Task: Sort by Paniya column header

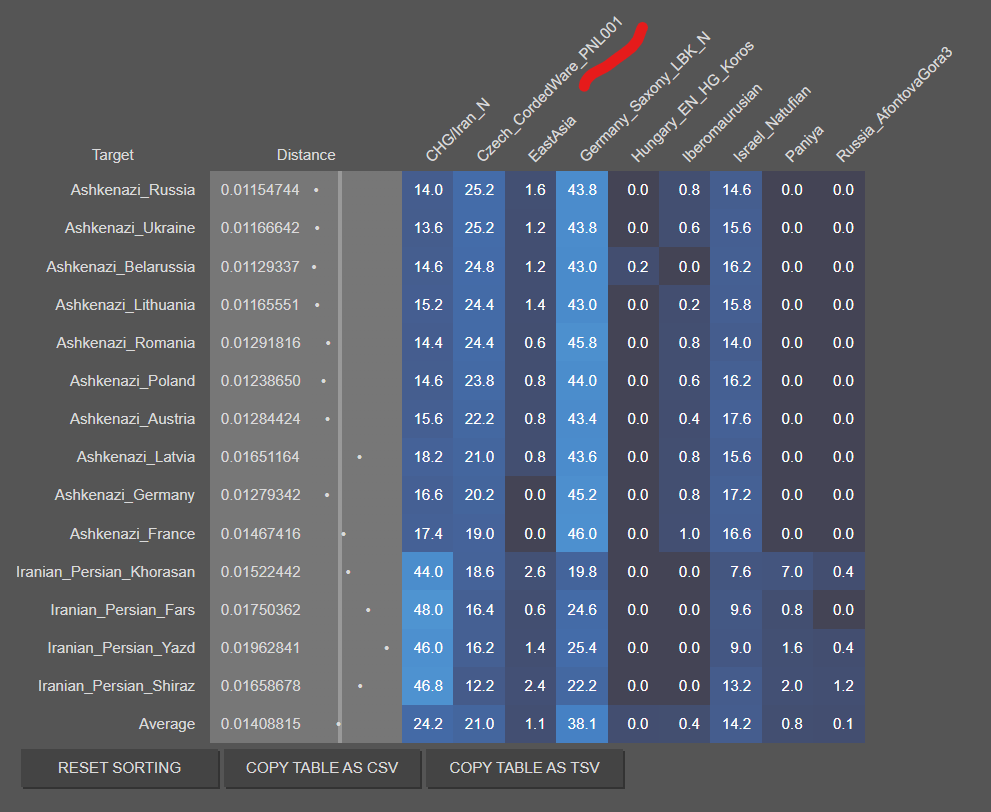Action: coord(804,143)
